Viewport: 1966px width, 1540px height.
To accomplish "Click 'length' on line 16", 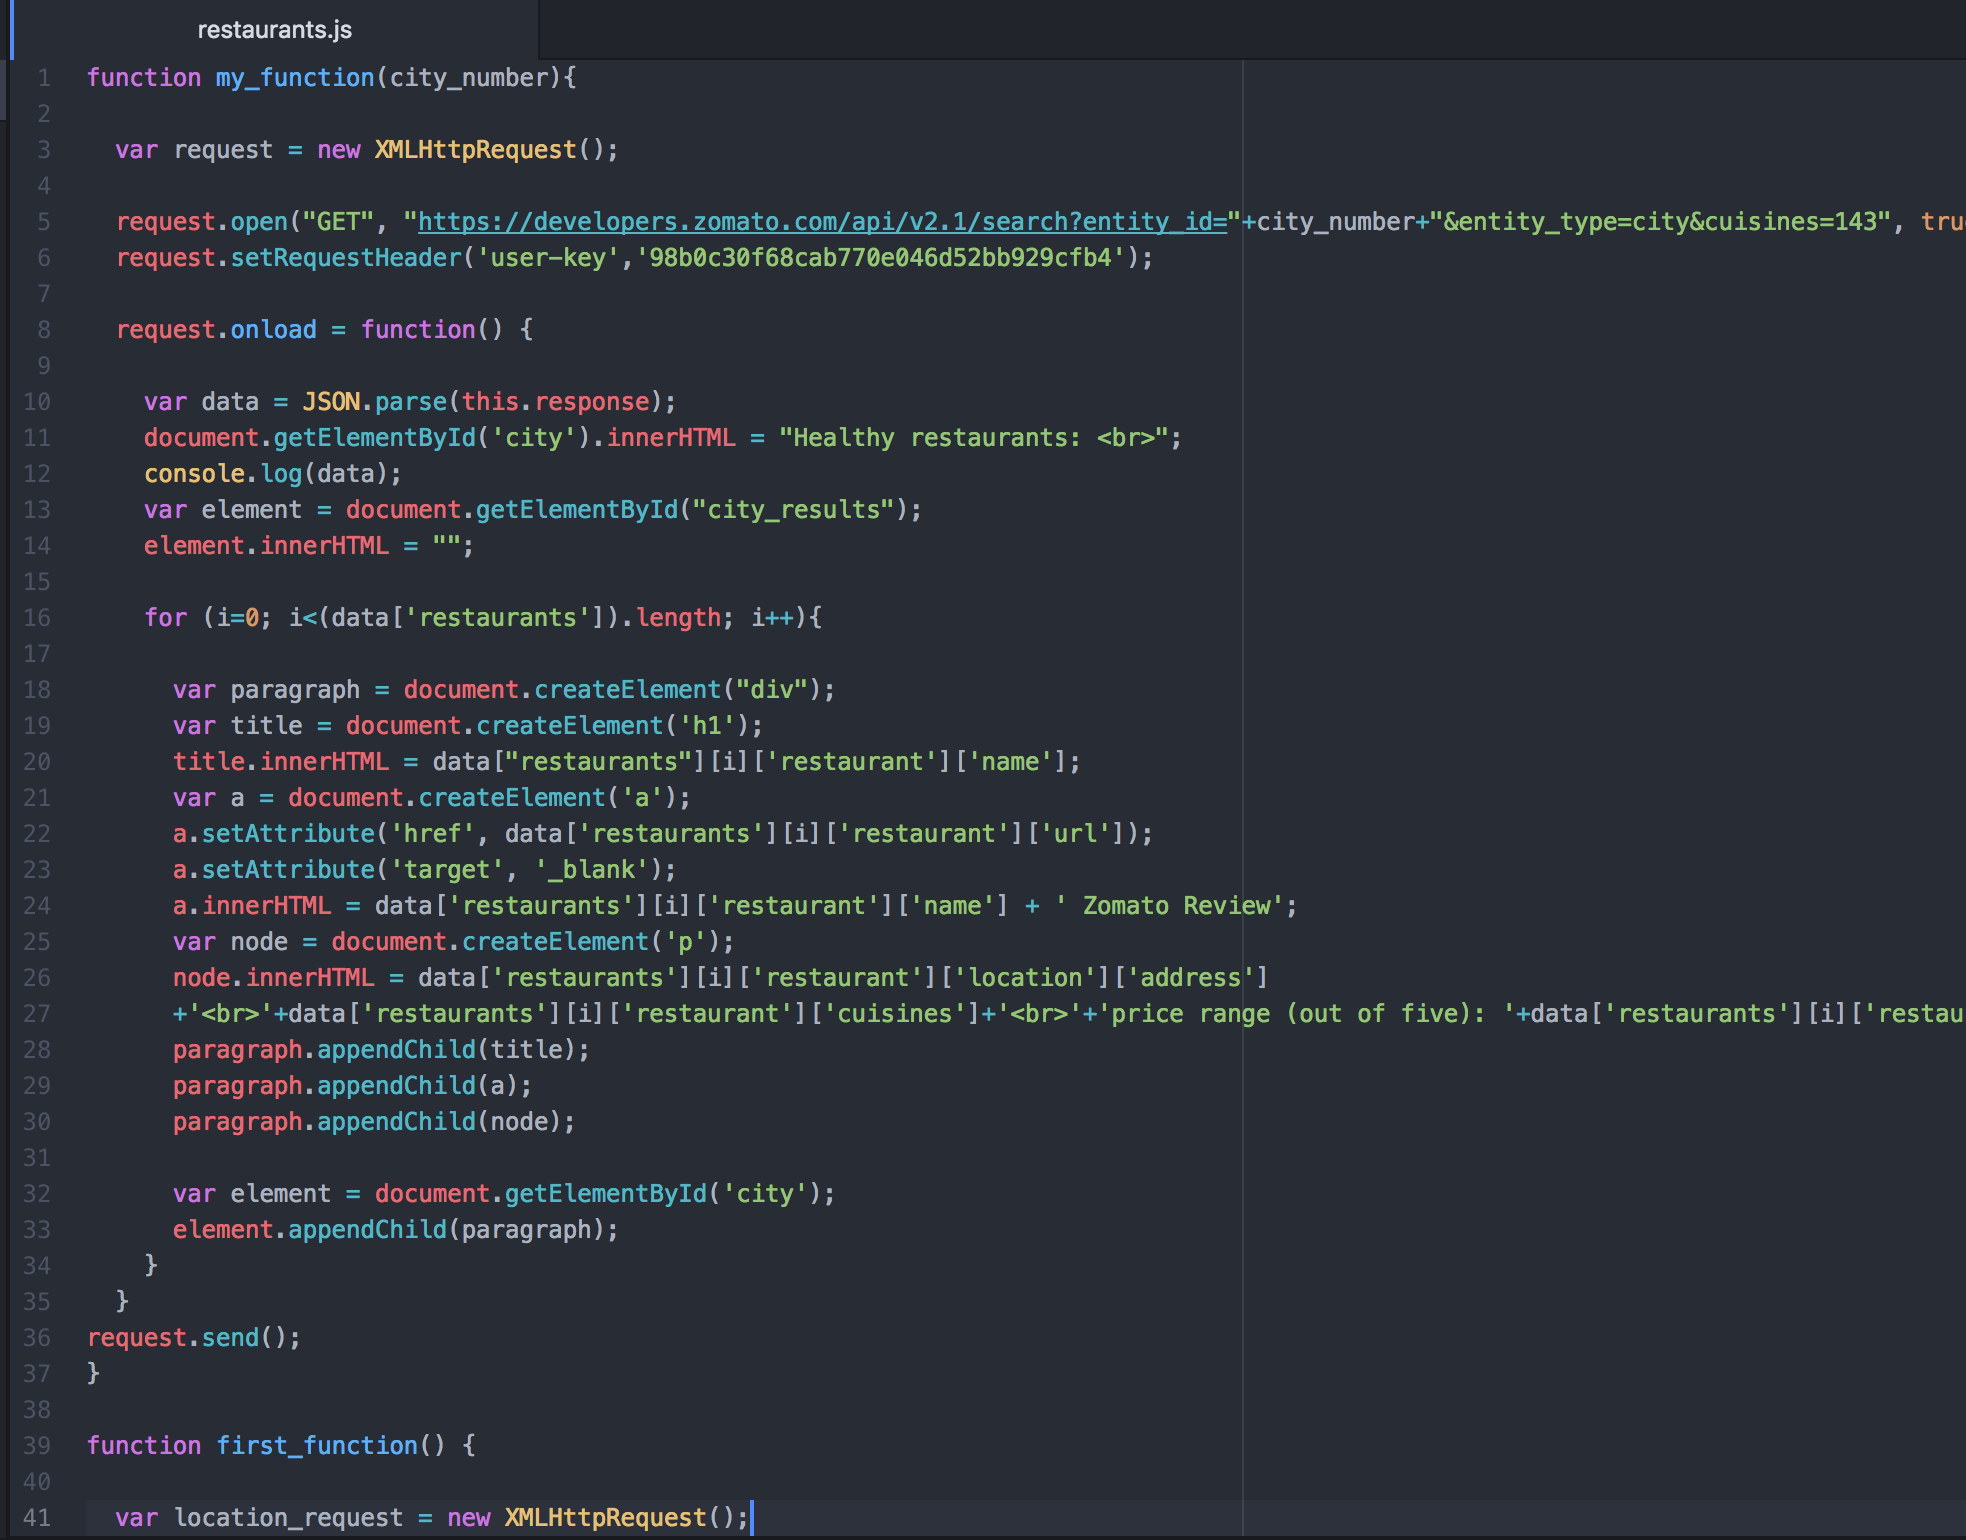I will 678,617.
